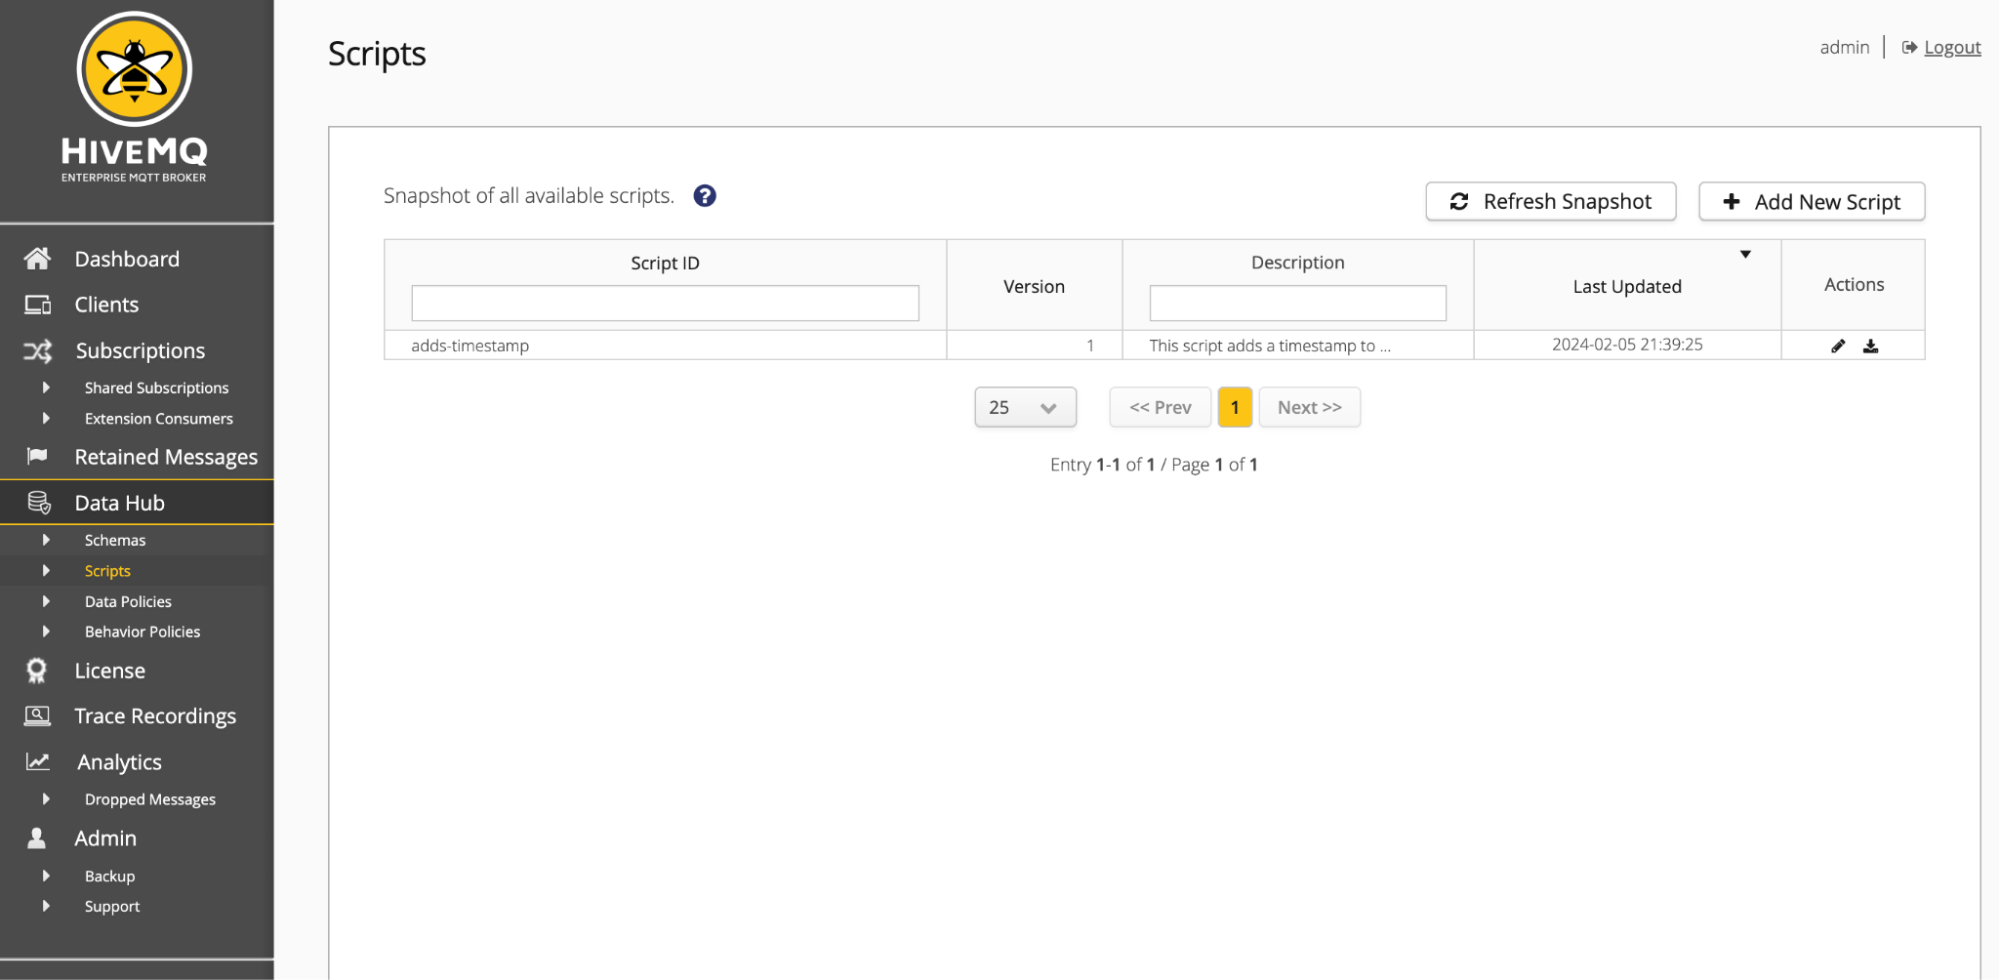The image size is (1999, 980).
Task: Go to Clients section
Action: click(106, 305)
